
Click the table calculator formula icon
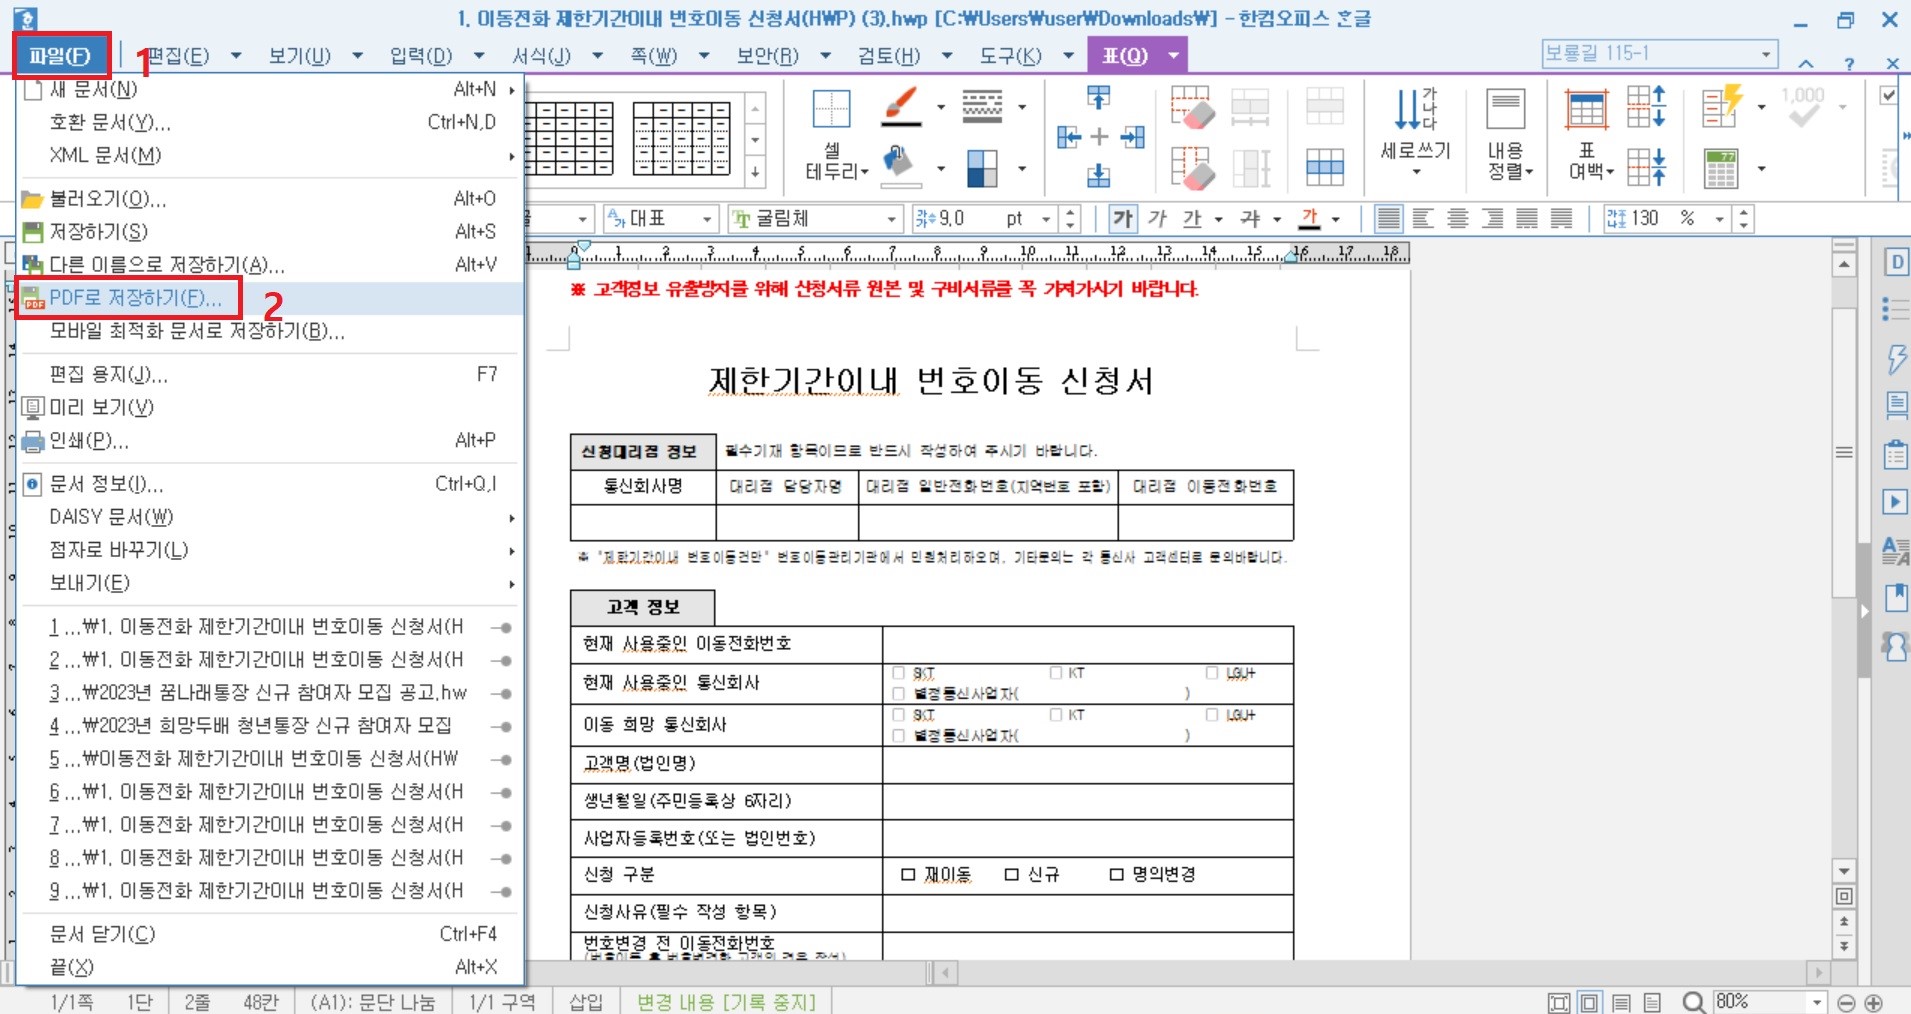click(1721, 168)
